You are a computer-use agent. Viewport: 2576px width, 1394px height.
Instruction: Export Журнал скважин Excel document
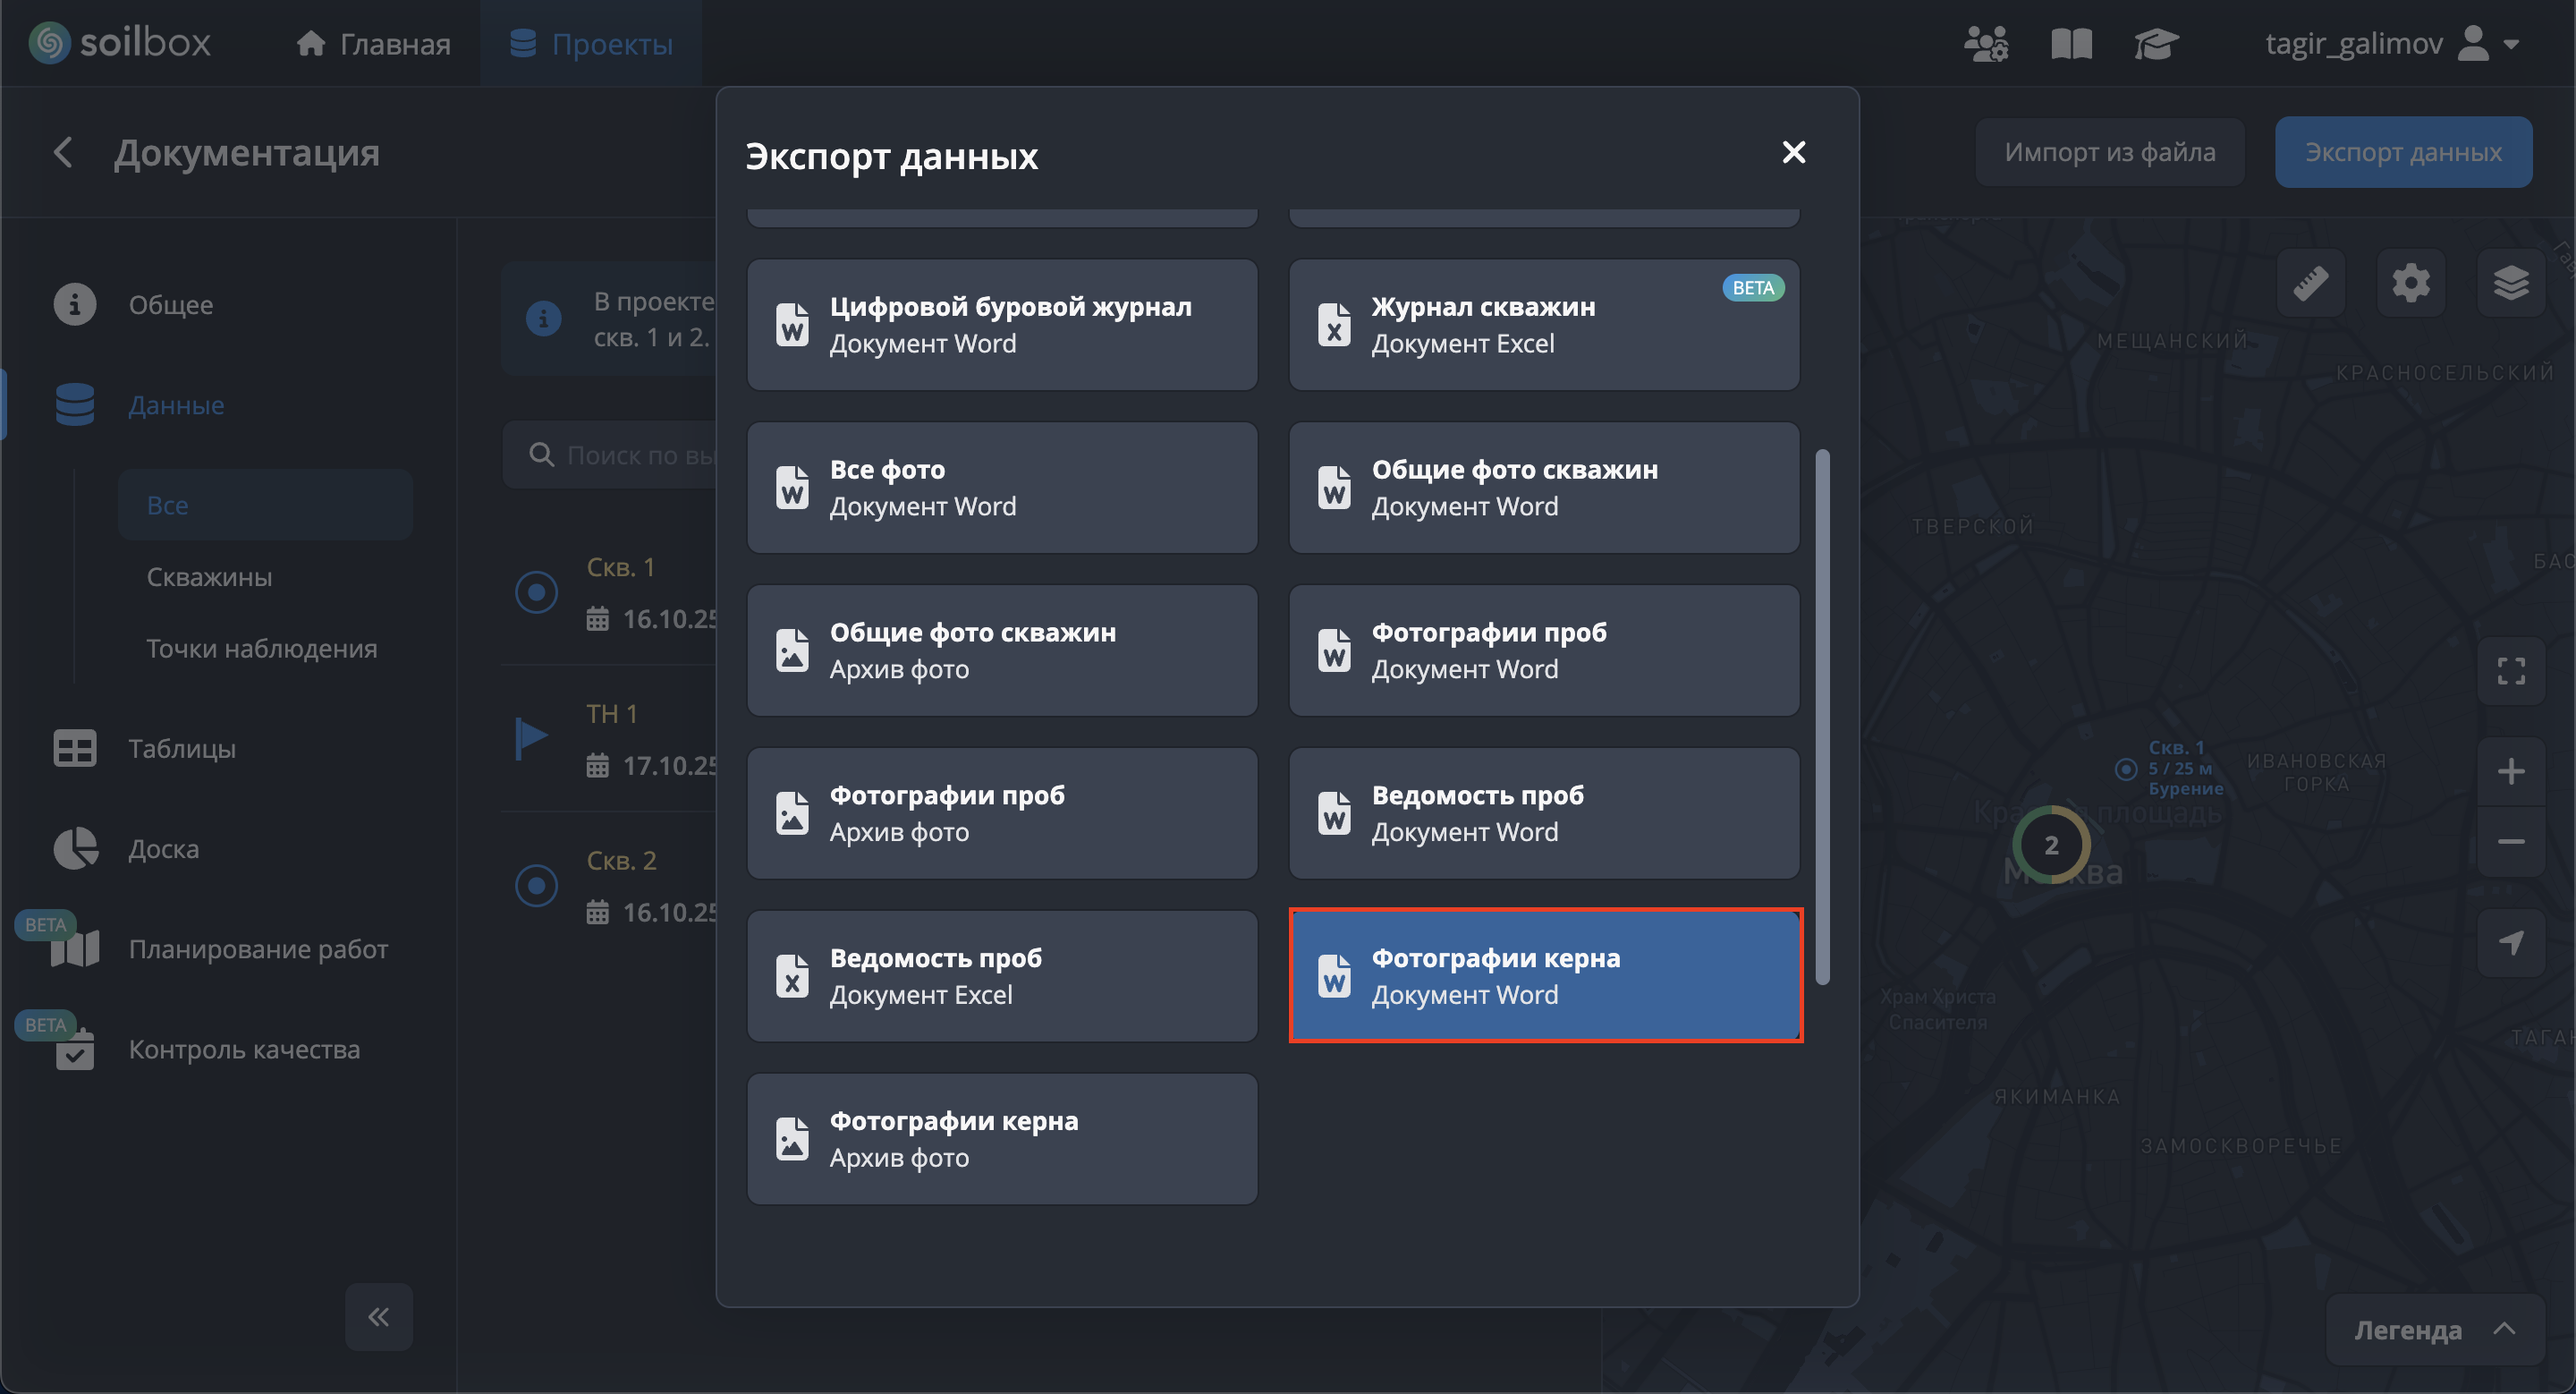pos(1543,325)
